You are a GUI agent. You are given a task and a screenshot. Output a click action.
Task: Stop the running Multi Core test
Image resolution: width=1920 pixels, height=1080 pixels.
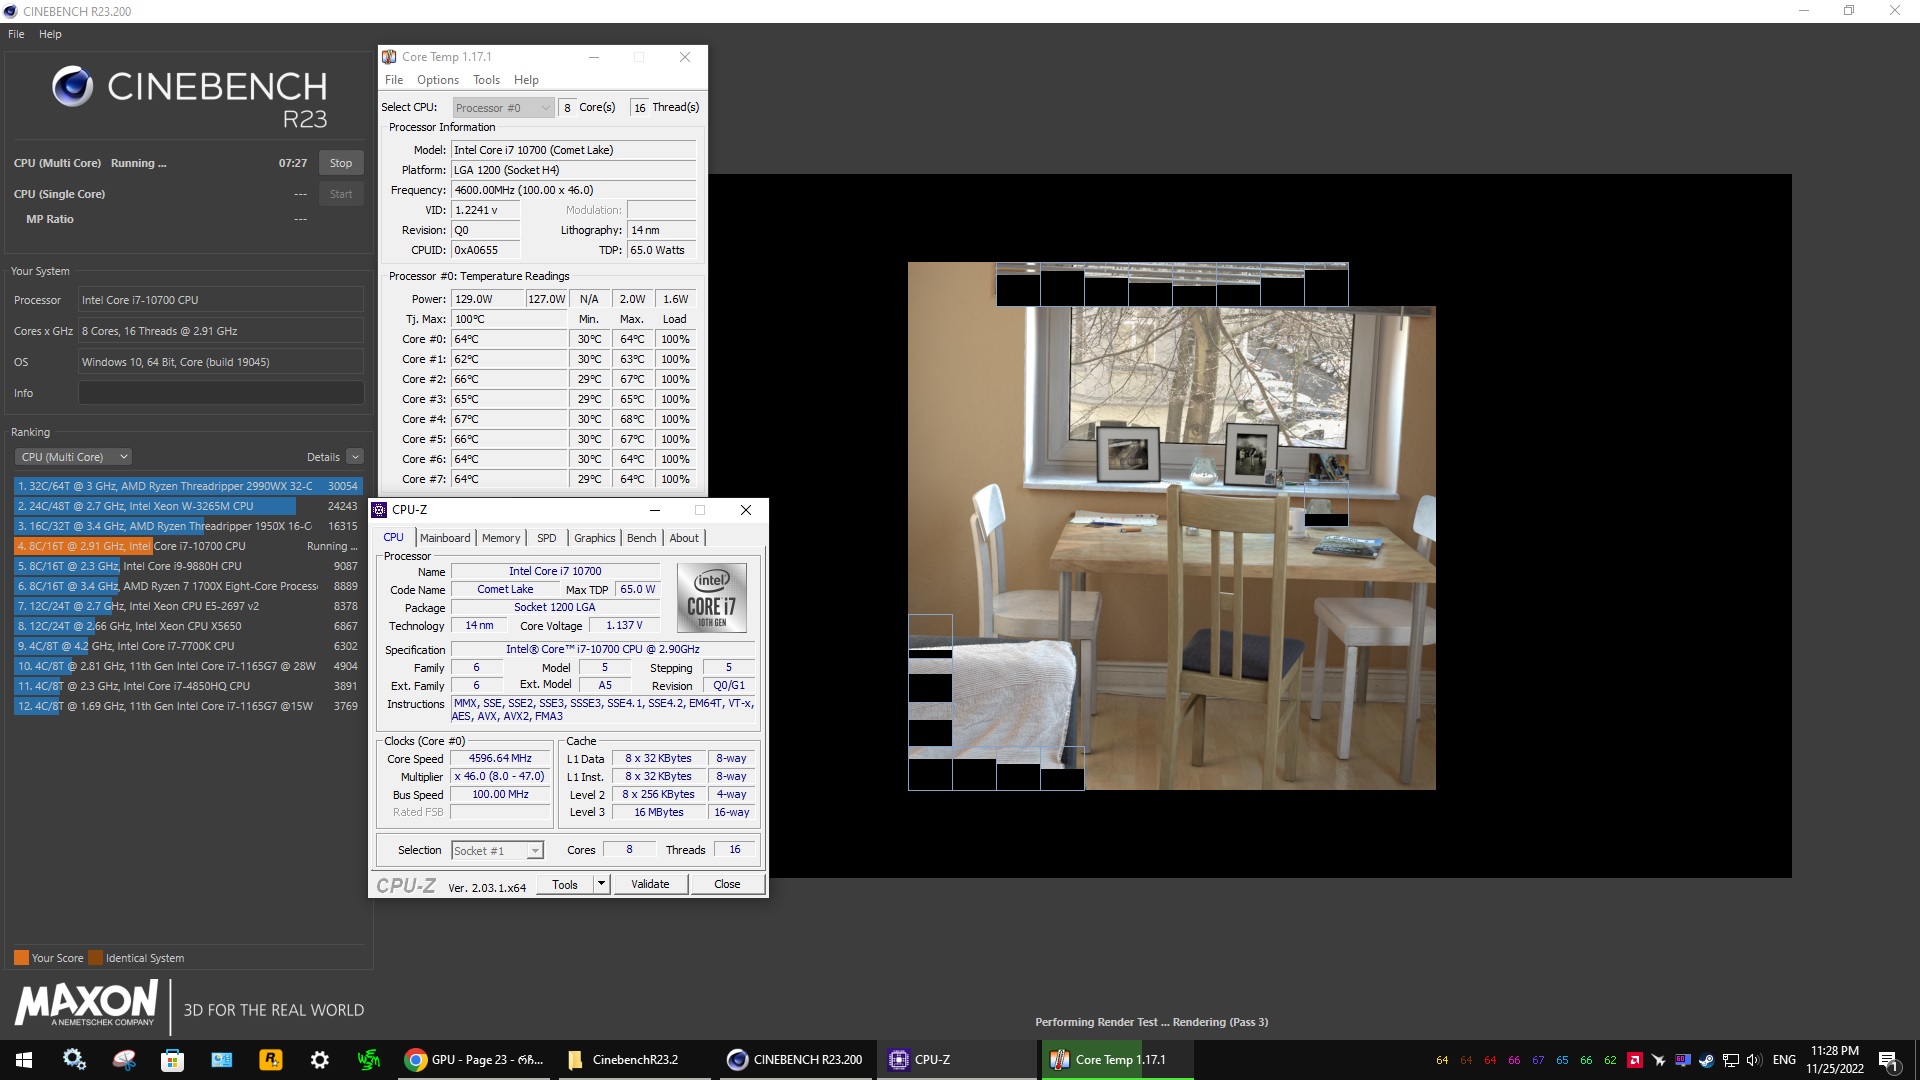pos(340,163)
